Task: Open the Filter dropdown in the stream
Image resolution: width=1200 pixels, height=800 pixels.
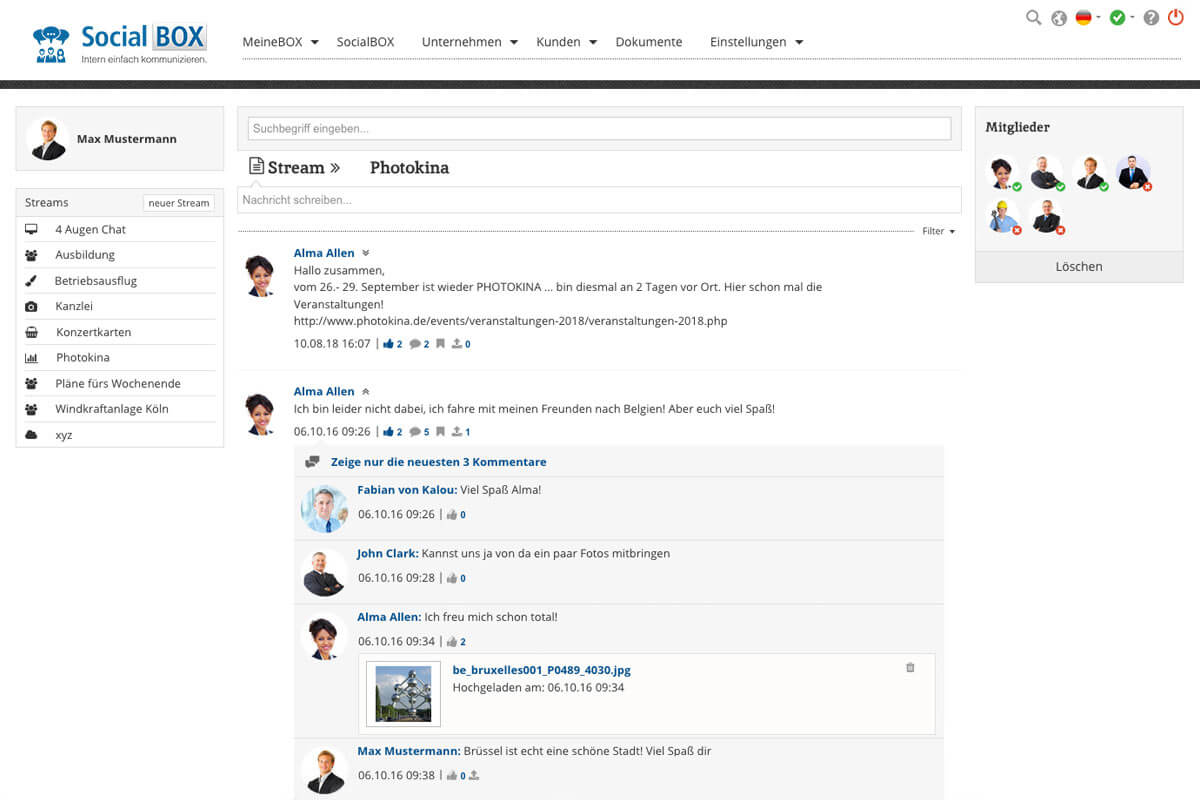Action: (x=938, y=231)
